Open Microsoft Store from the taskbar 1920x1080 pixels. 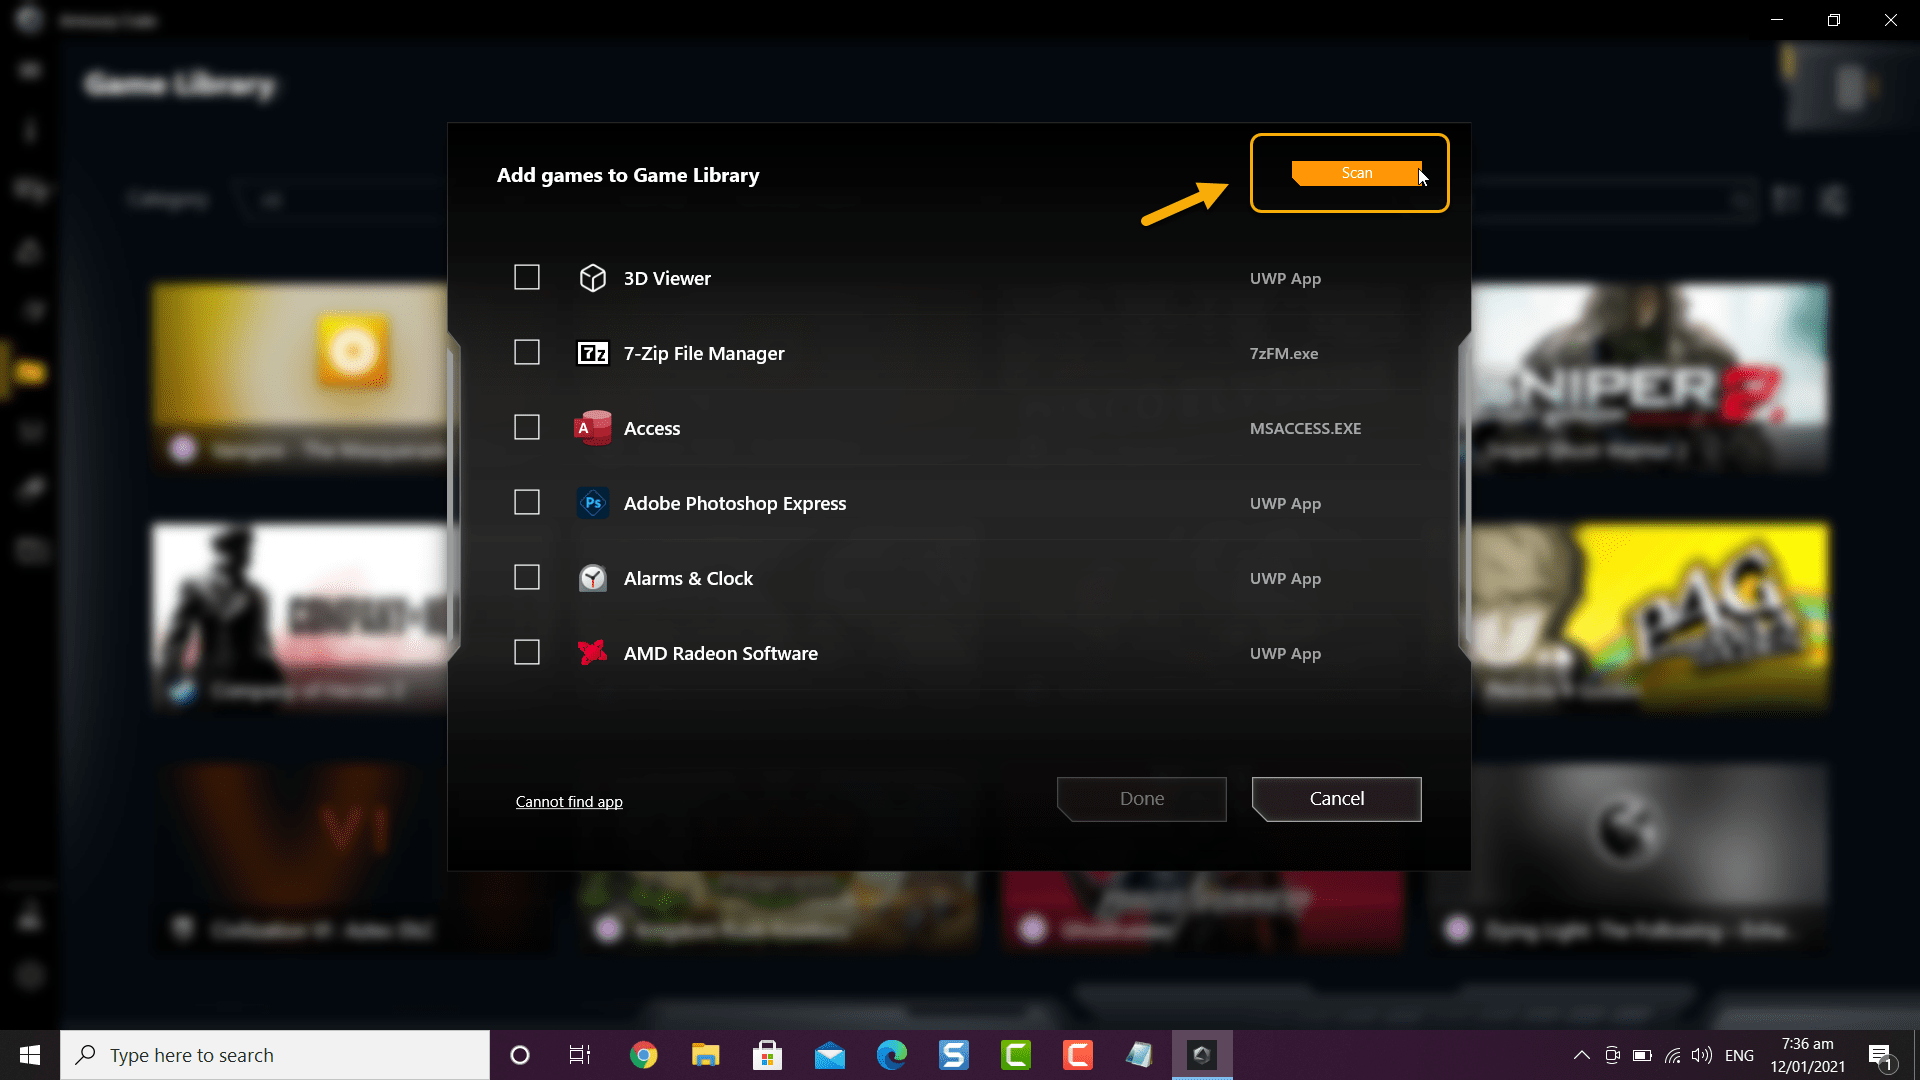[x=767, y=1055]
